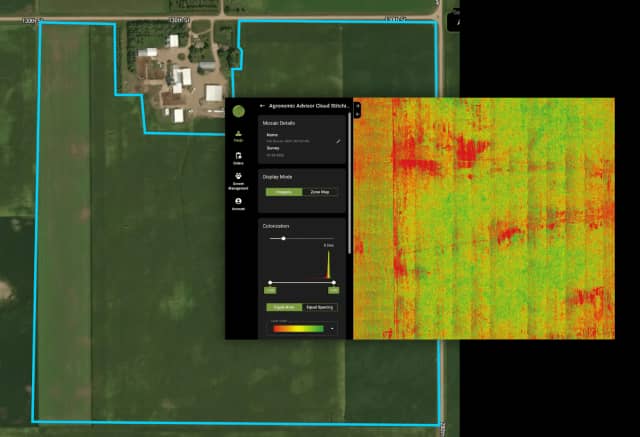Image resolution: width=640 pixels, height=437 pixels.
Task: Zoom in on the map
Action: pos(357,106)
